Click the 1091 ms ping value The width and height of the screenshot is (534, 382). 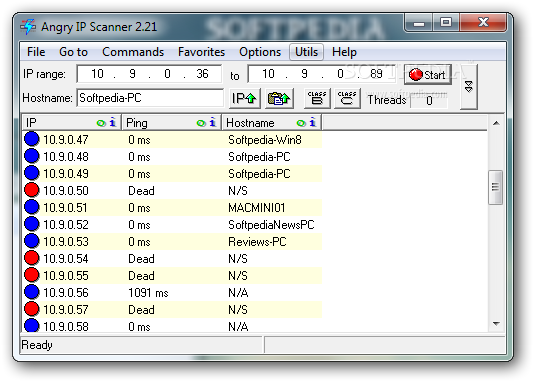(x=148, y=293)
